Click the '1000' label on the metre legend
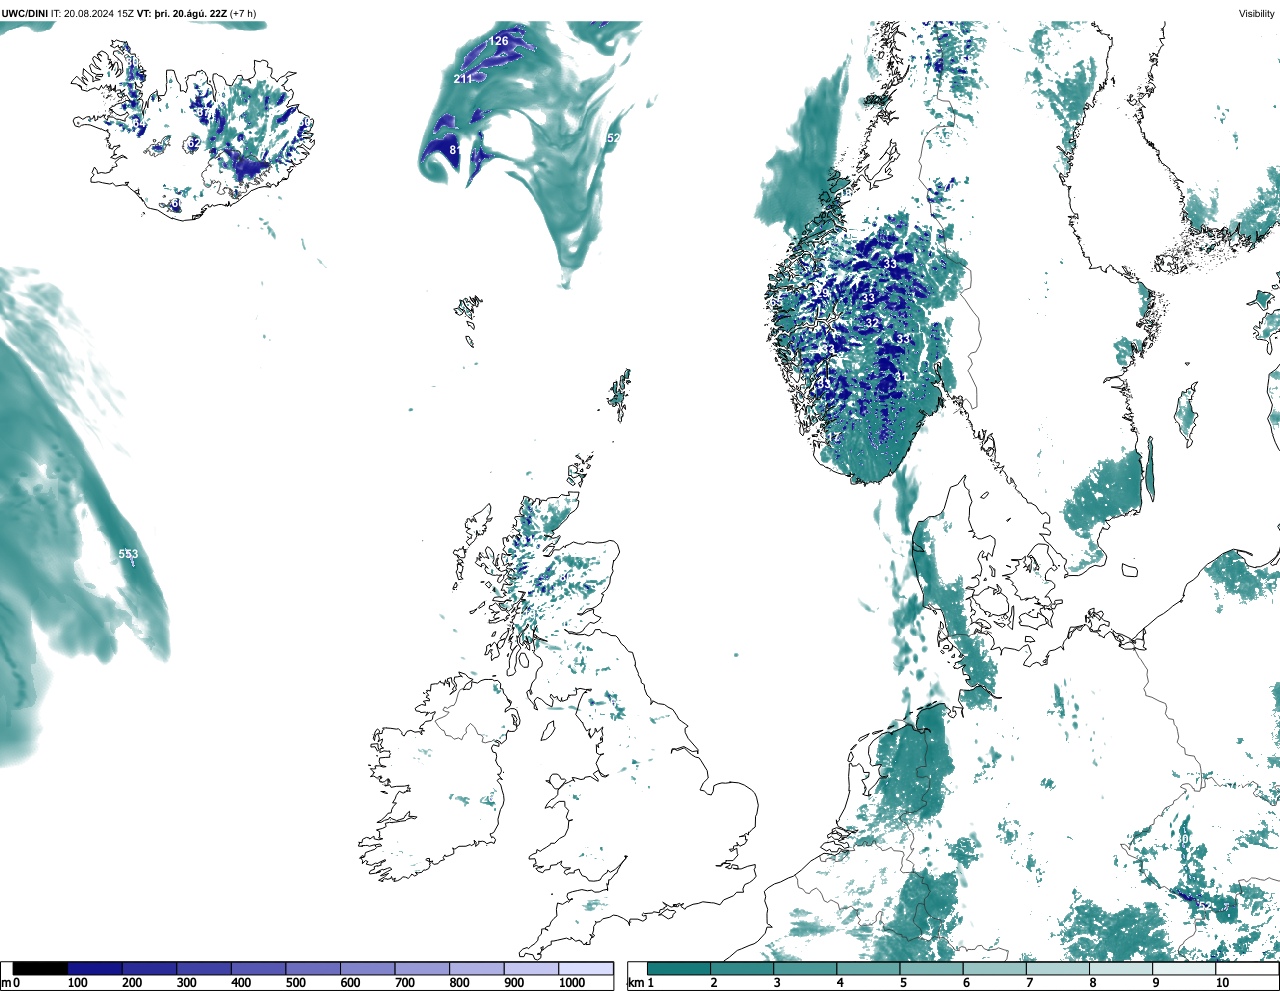The height and width of the screenshot is (991, 1280). click(572, 983)
